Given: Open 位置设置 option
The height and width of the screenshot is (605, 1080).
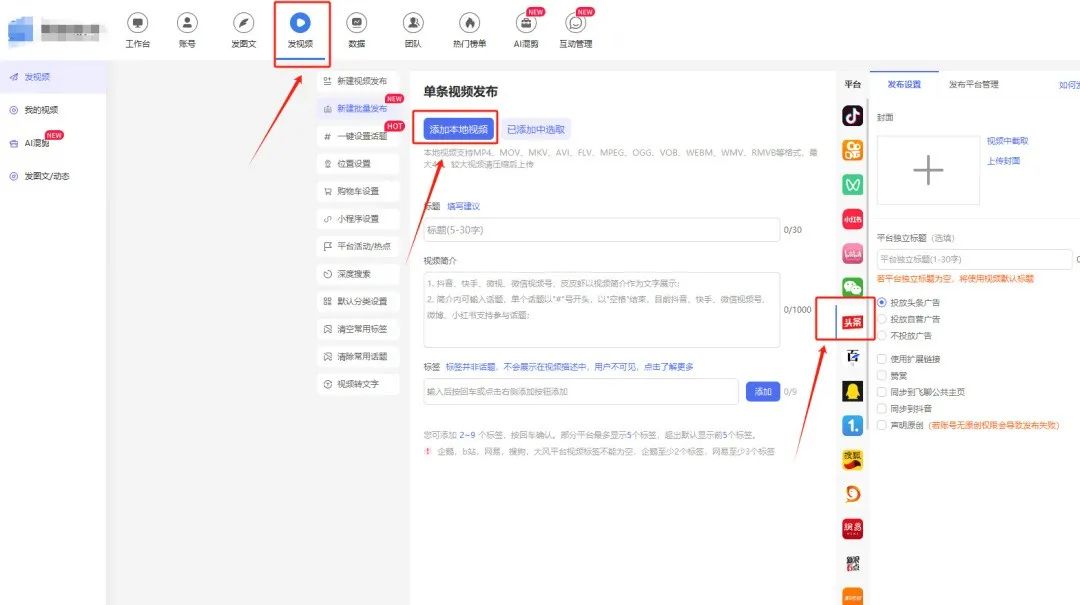Looking at the screenshot, I should tap(358, 163).
